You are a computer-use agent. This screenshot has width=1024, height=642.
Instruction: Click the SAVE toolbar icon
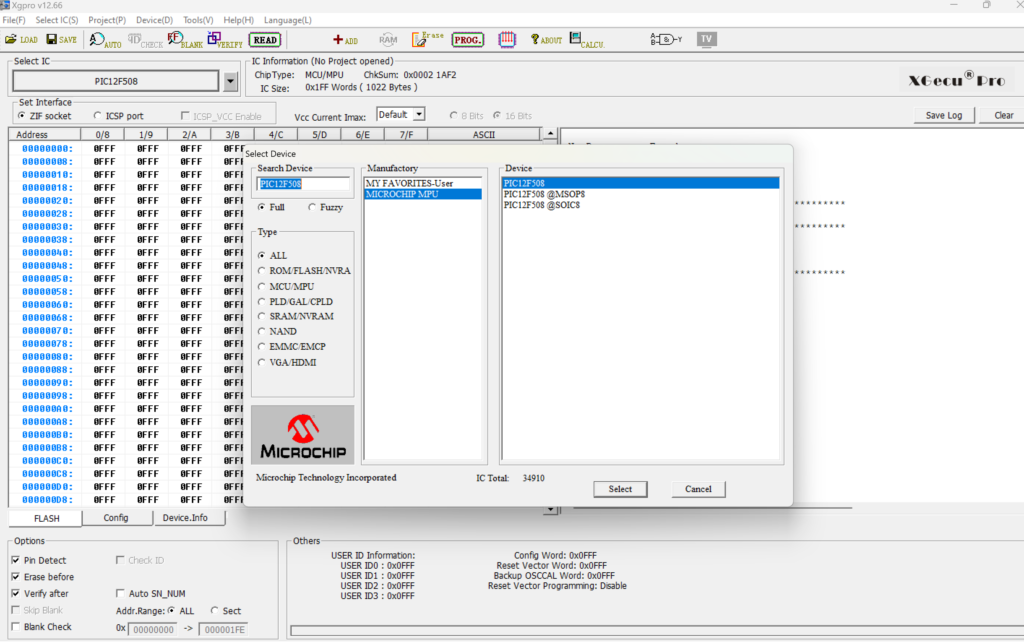coord(61,40)
